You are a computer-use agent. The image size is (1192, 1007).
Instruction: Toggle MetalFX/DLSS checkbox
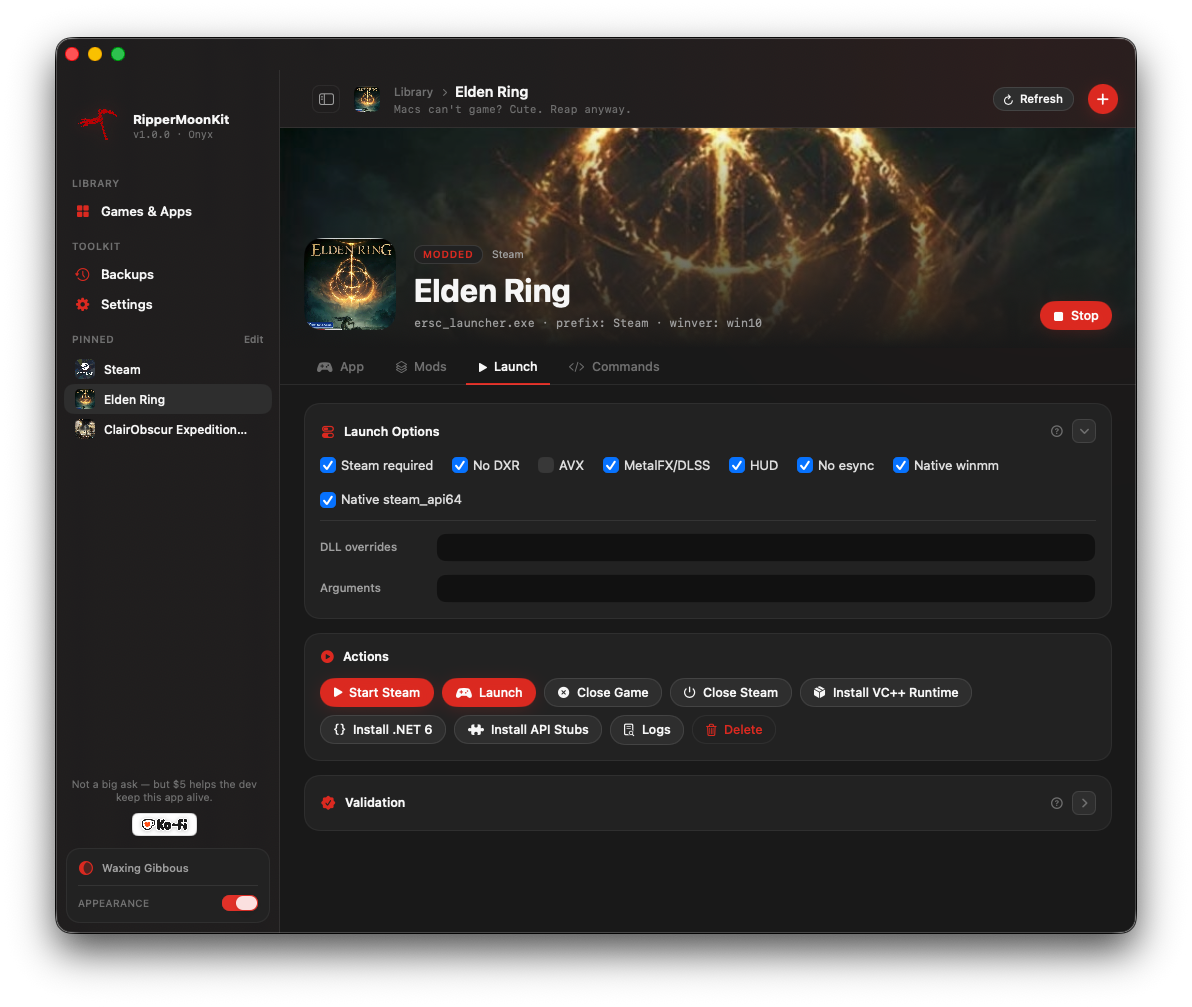610,465
